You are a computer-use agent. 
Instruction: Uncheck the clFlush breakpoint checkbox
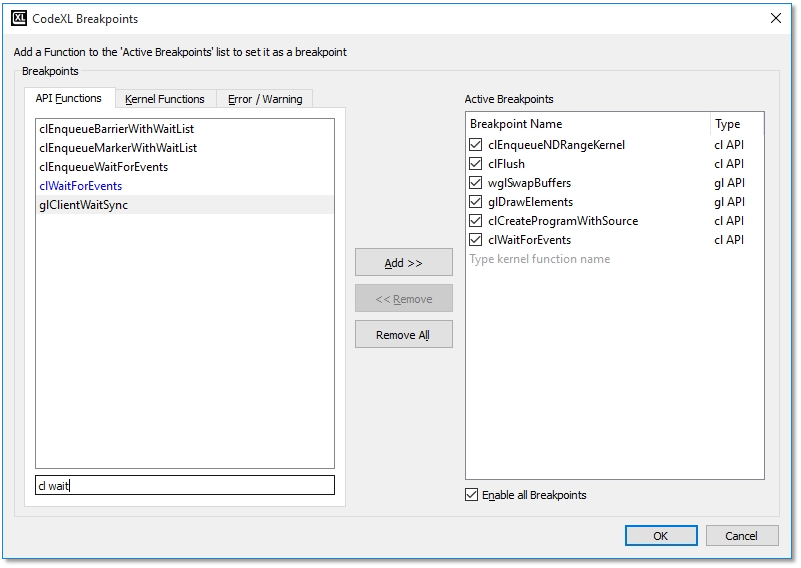[476, 163]
